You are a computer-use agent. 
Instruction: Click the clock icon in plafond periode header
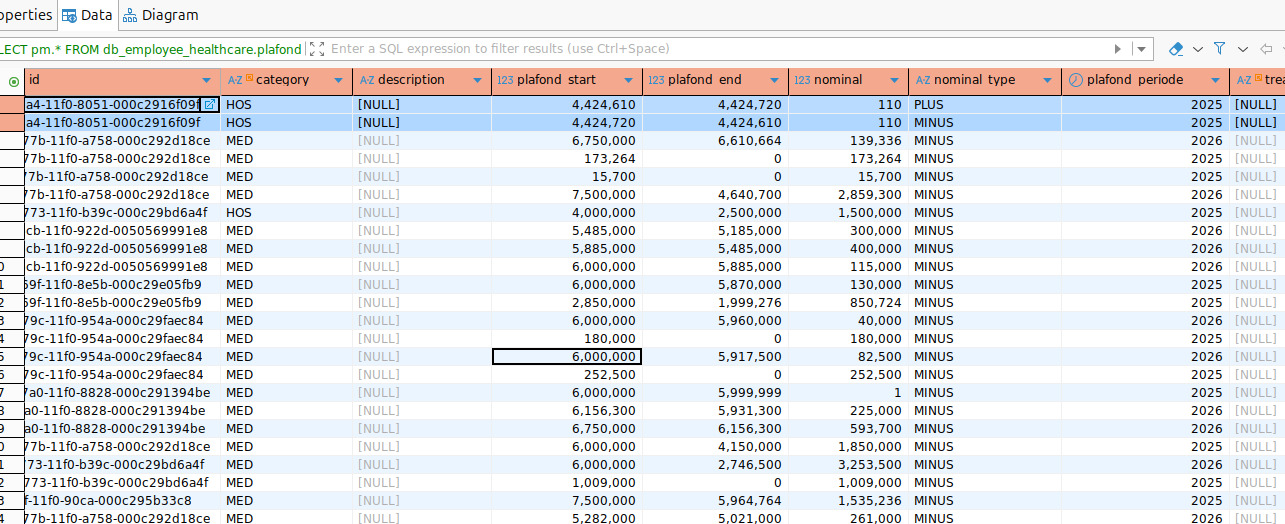1075,80
